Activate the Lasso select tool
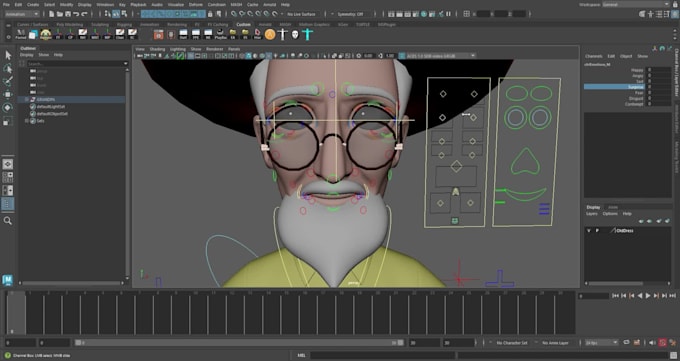680x361 pixels. [8, 69]
